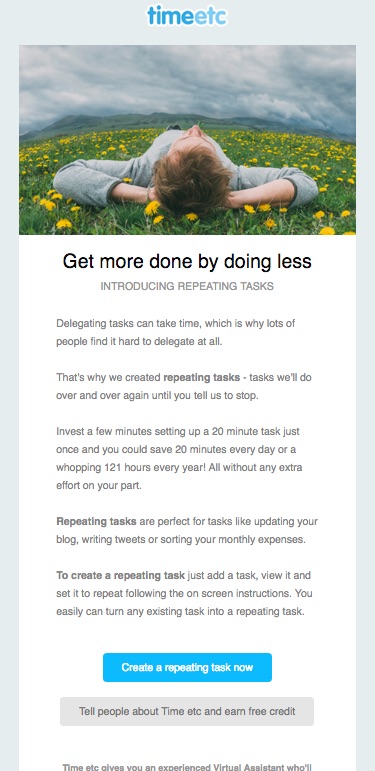Click bold 'To create a repeating task' text
This screenshot has height=771, width=375.
120,575
